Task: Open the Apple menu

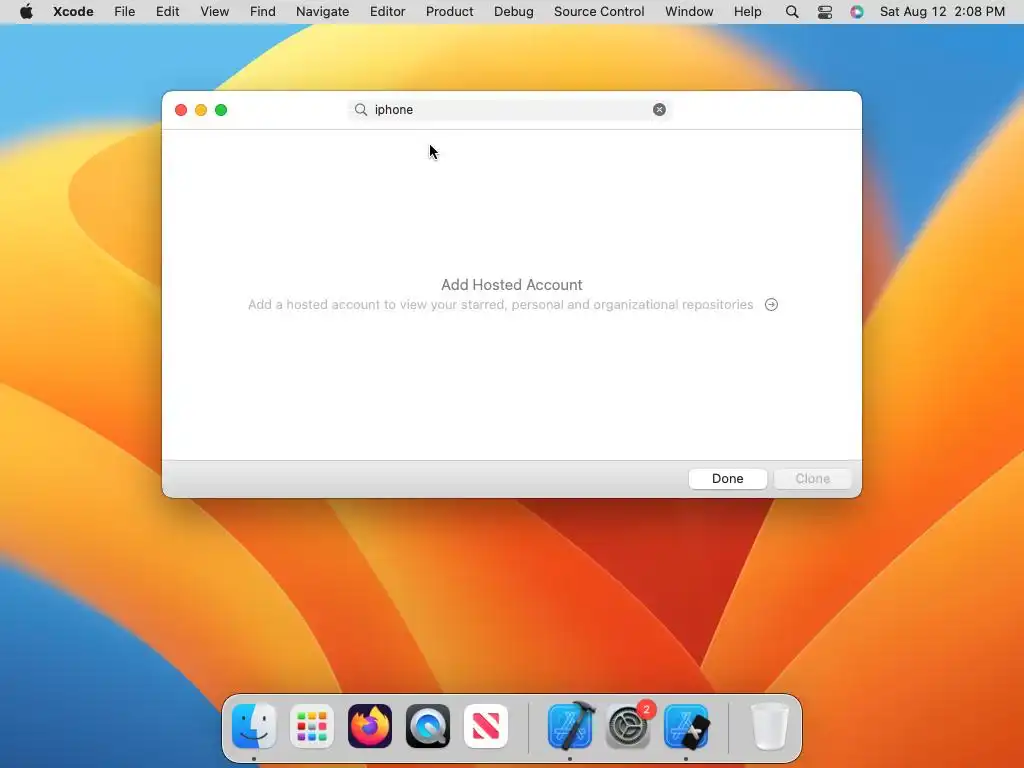Action: click(26, 12)
